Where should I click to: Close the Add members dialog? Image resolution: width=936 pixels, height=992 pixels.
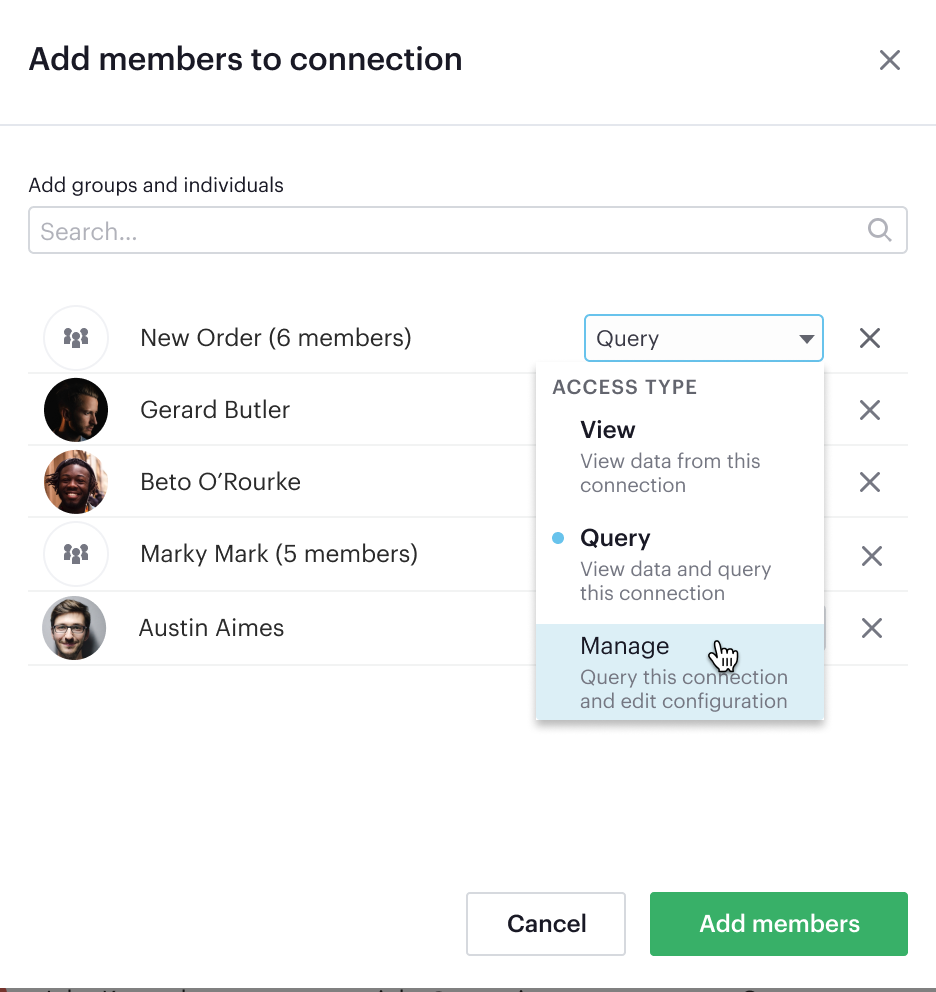pyautogui.click(x=889, y=60)
